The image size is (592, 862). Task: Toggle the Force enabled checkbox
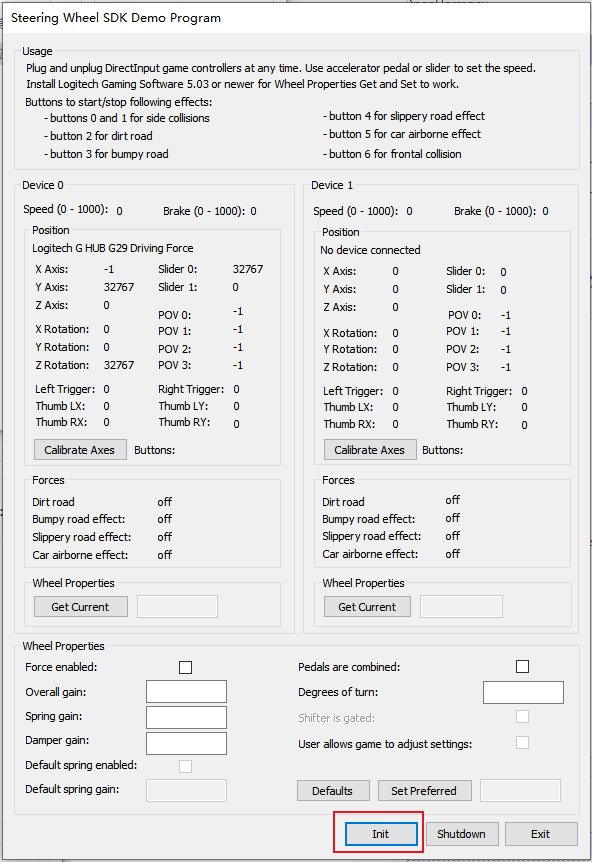tap(186, 667)
